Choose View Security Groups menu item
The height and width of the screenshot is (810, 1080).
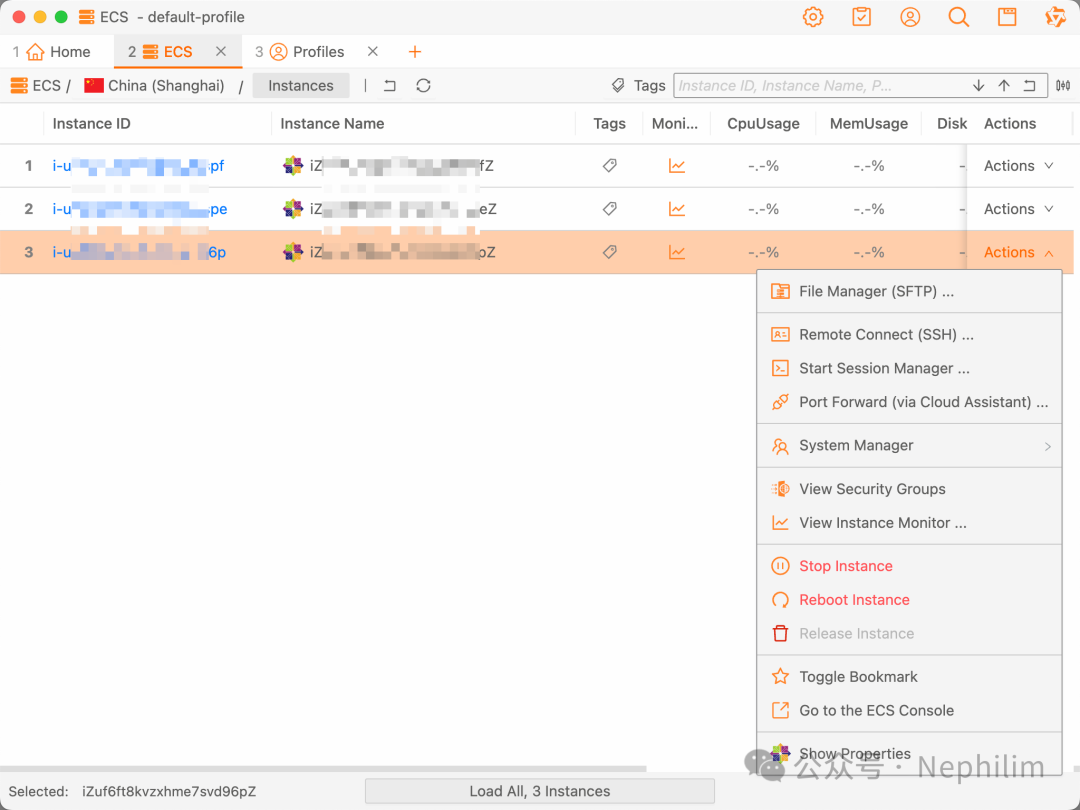coord(909,489)
